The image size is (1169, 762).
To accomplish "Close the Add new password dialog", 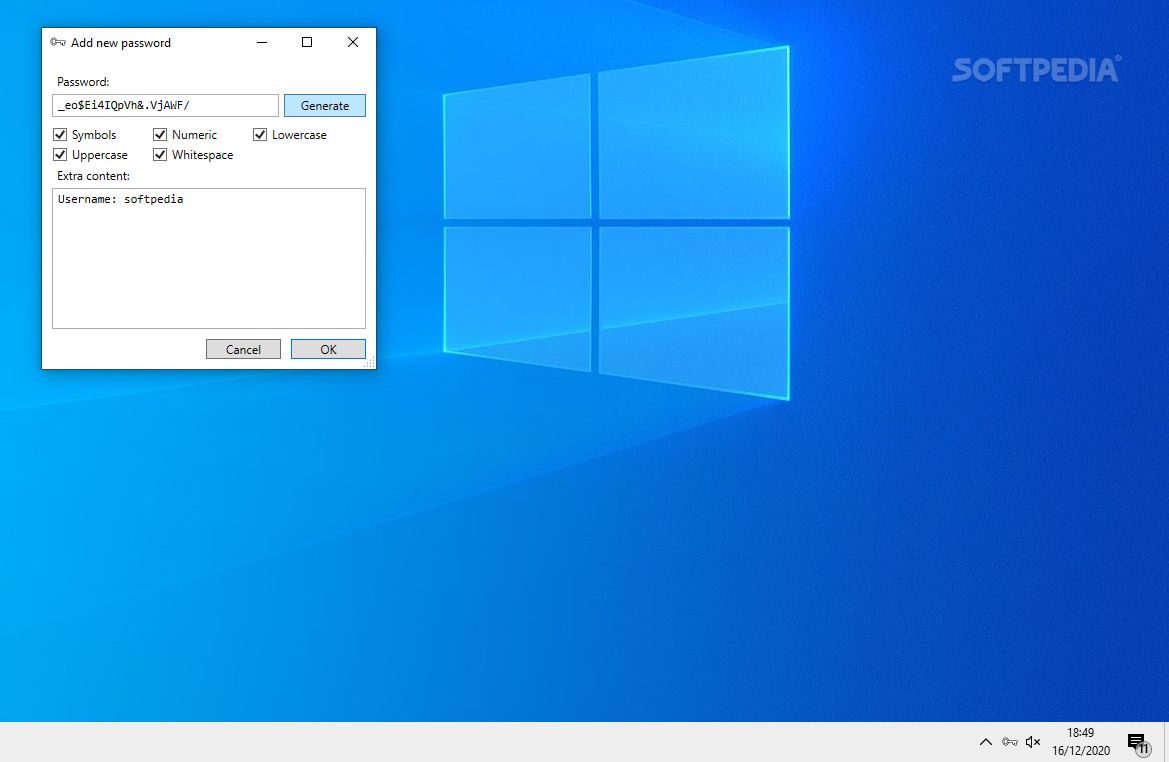I will point(353,42).
